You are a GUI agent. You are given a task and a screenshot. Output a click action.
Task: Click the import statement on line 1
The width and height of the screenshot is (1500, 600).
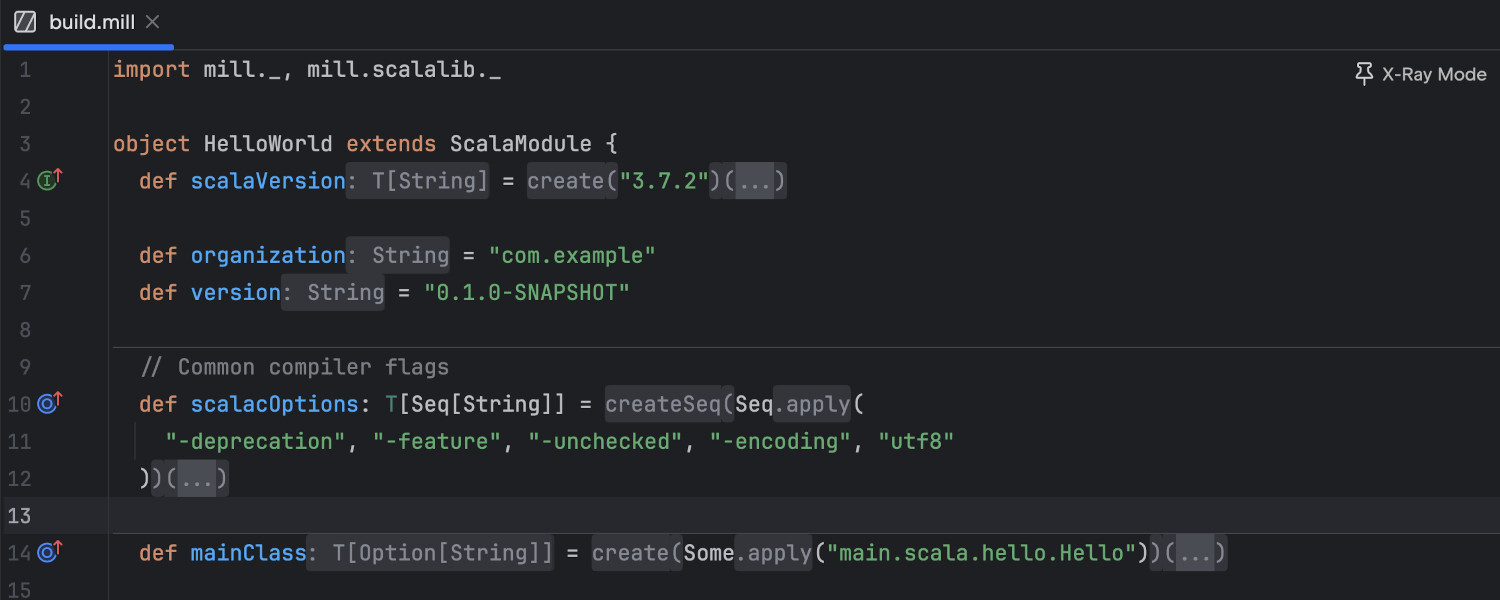coord(300,69)
